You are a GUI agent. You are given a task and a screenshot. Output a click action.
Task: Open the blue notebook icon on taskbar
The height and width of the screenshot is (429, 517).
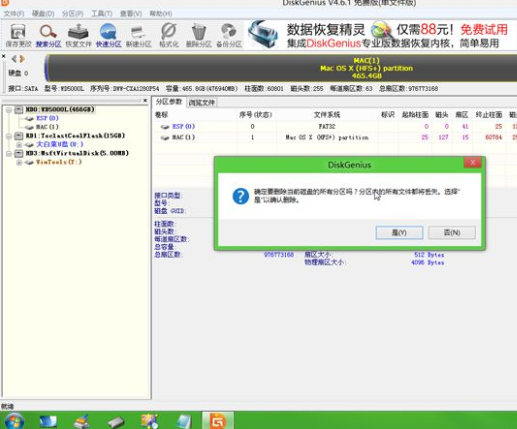point(183,421)
